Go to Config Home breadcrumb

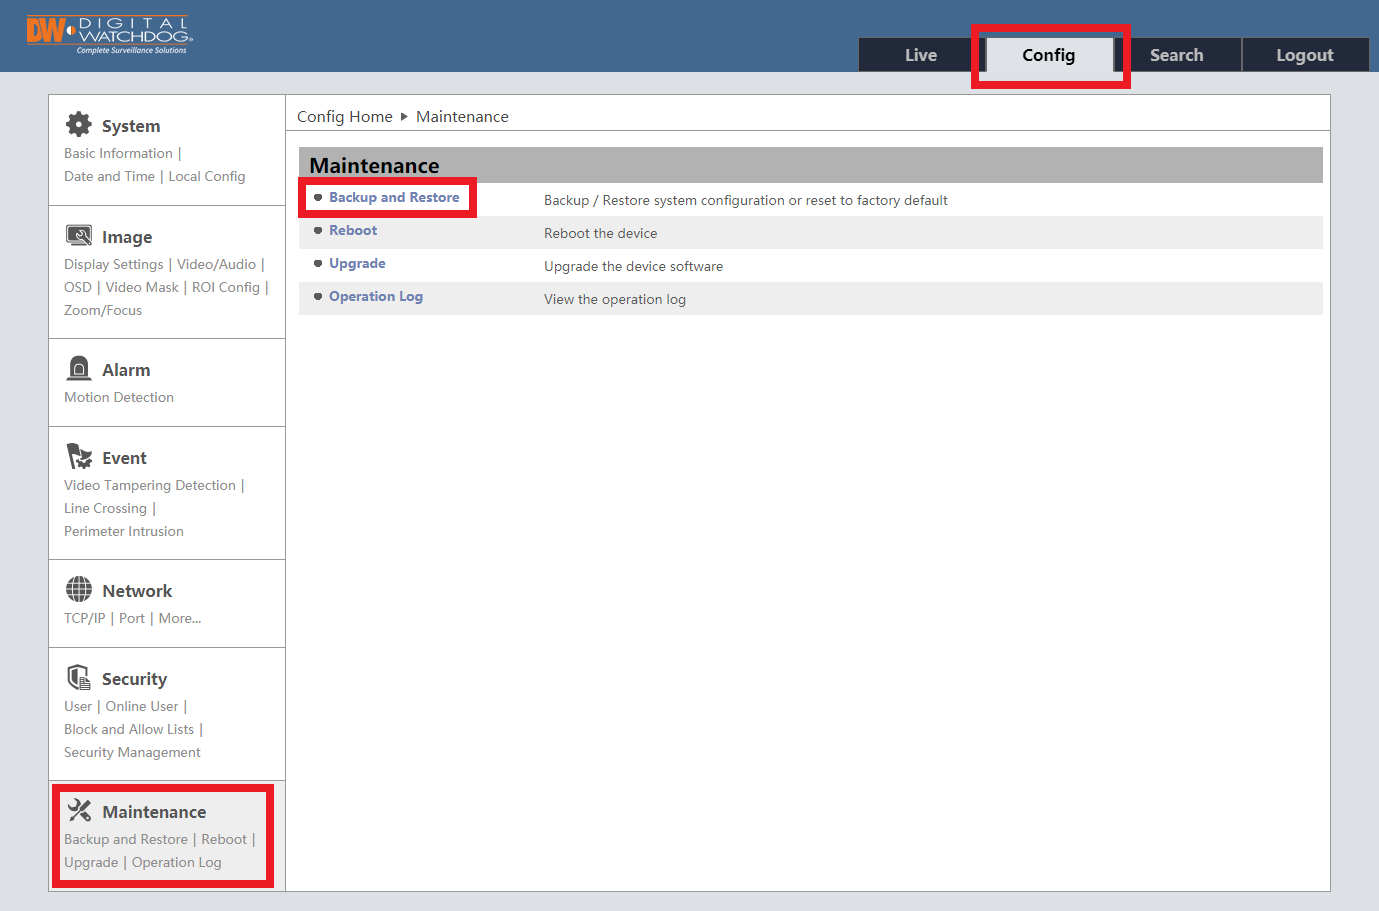coord(344,117)
